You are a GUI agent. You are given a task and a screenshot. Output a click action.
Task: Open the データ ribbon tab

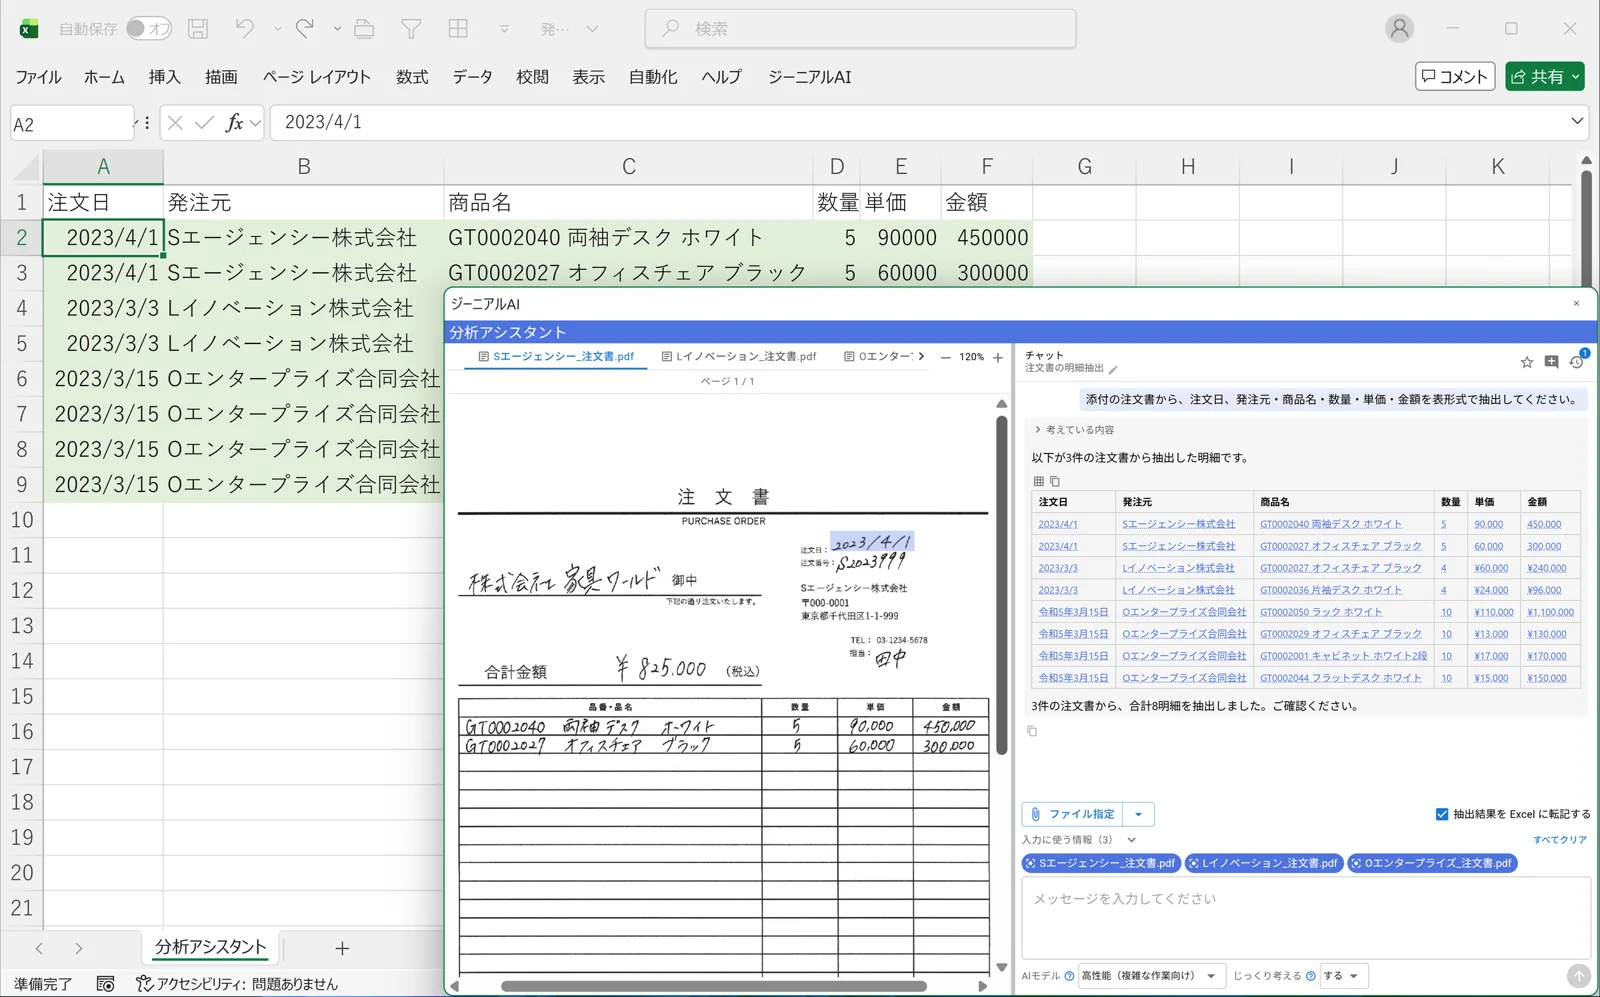click(472, 77)
